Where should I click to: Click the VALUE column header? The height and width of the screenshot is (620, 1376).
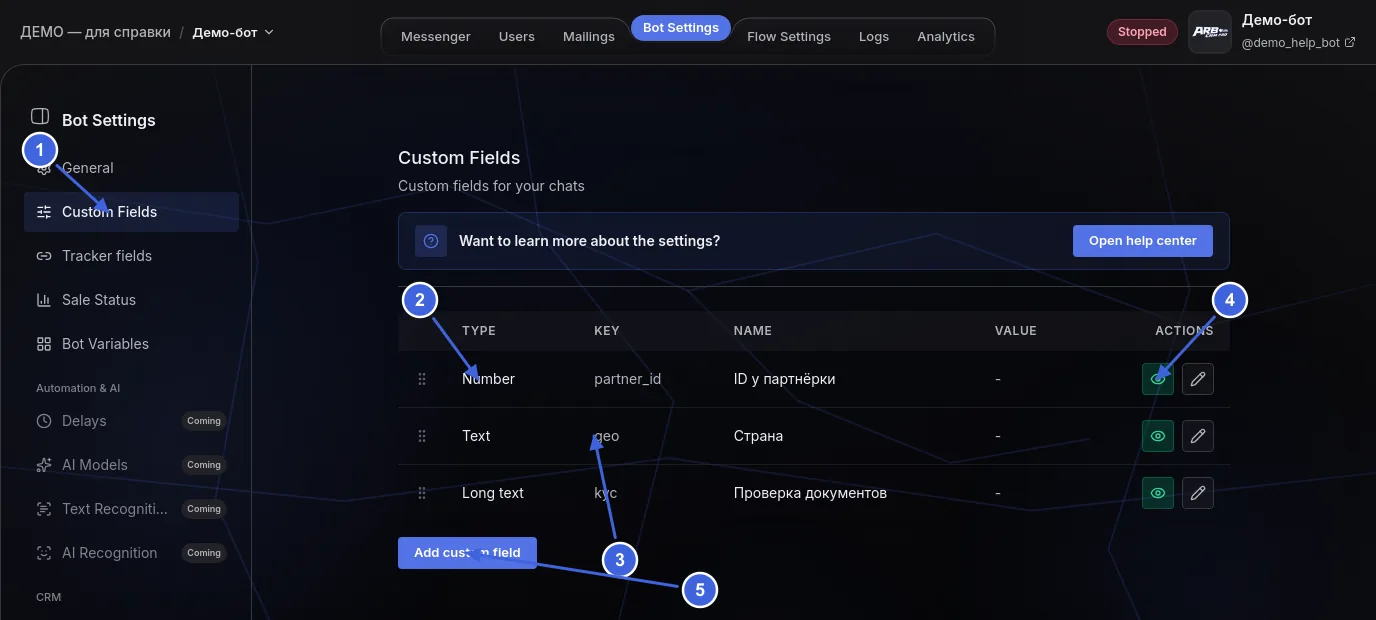coord(1016,331)
